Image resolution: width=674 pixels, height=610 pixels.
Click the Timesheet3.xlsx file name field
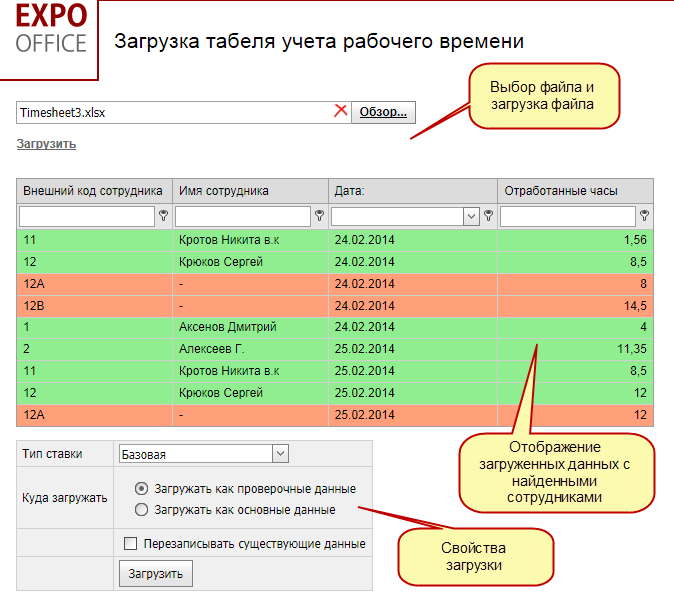(x=174, y=112)
